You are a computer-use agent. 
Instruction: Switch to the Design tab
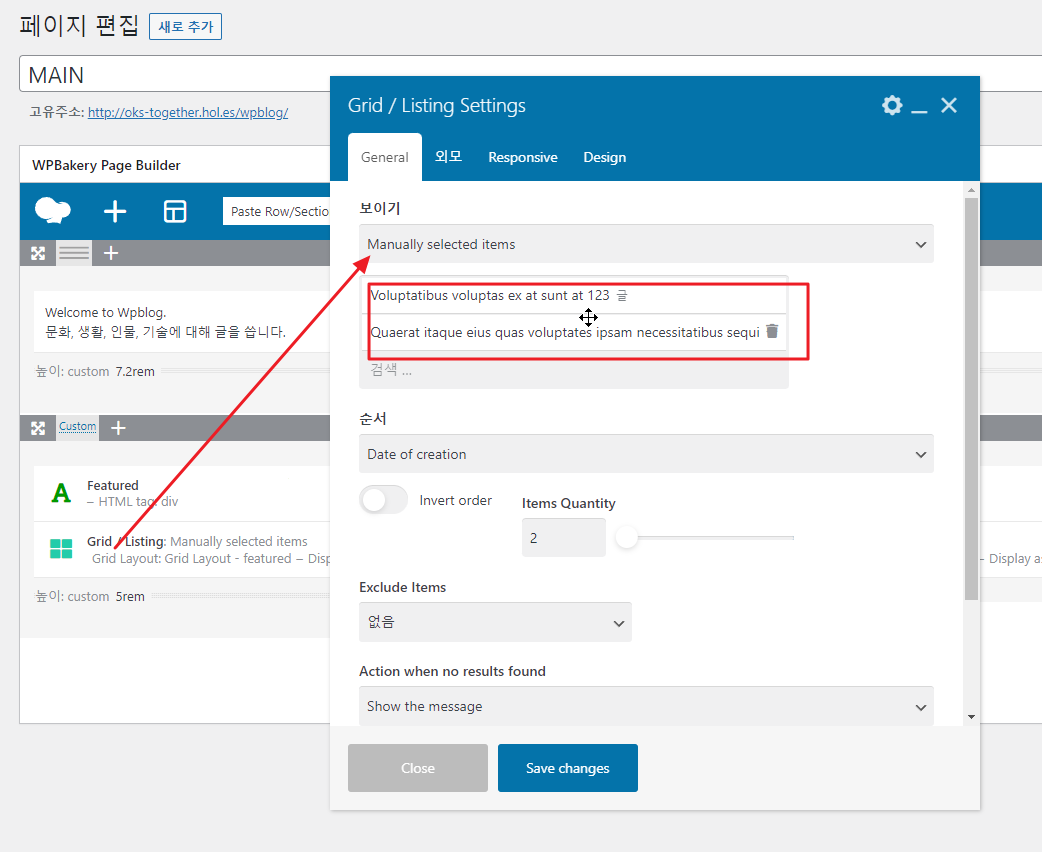click(605, 158)
